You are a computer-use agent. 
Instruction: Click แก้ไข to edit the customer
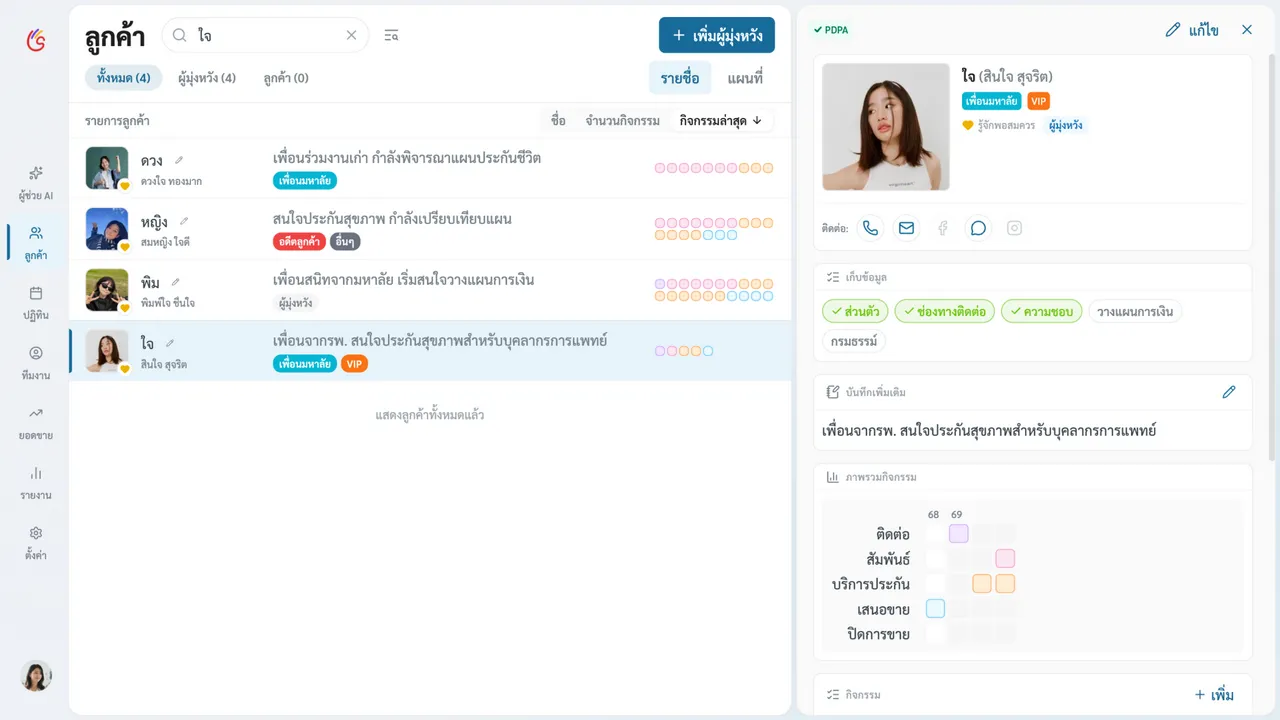[x=1192, y=30]
